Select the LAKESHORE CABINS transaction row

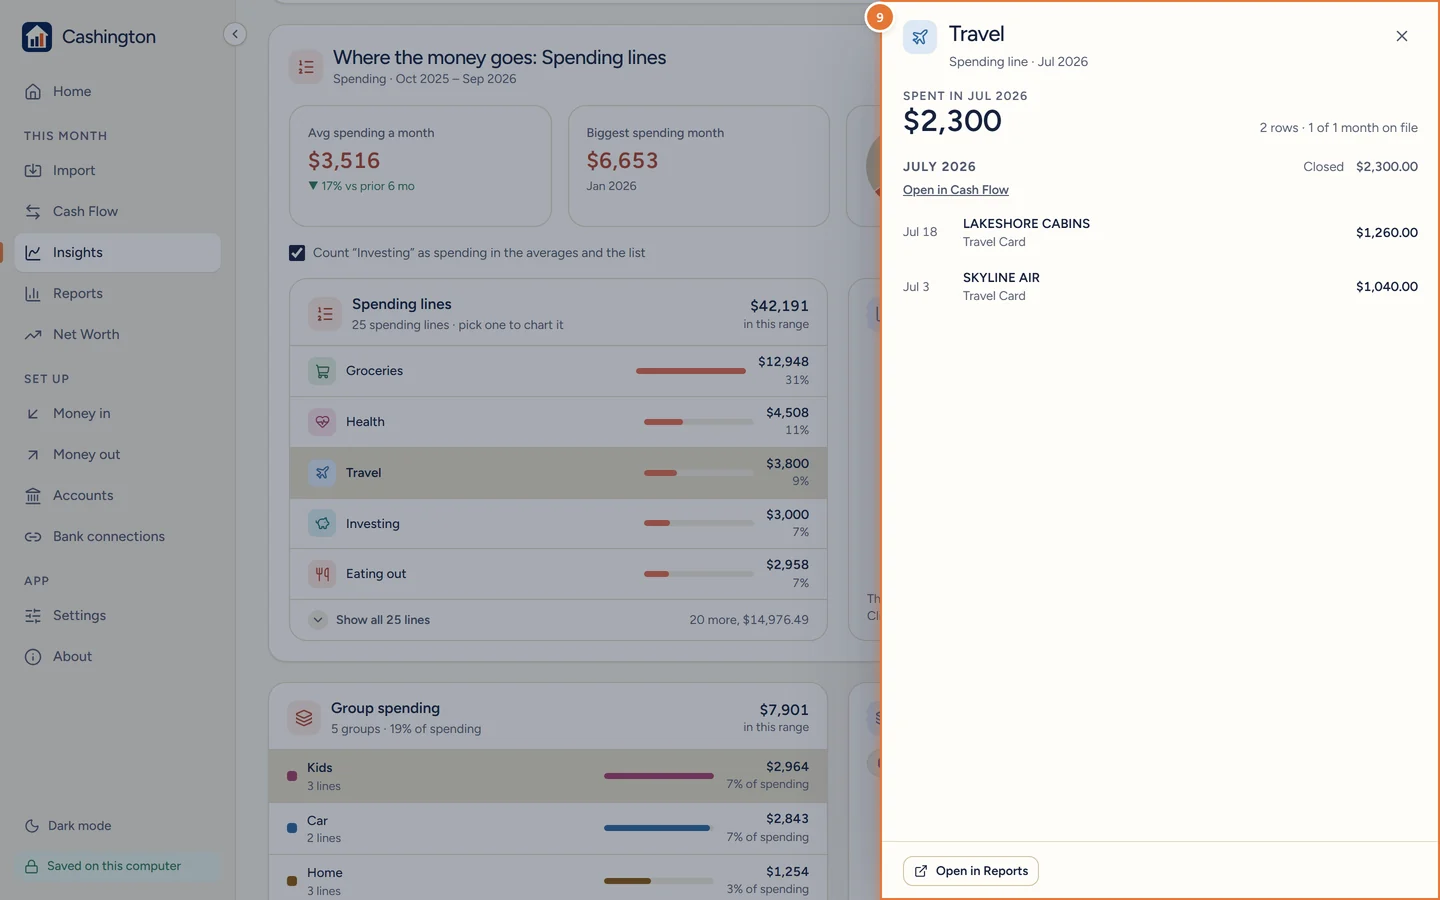point(1160,232)
